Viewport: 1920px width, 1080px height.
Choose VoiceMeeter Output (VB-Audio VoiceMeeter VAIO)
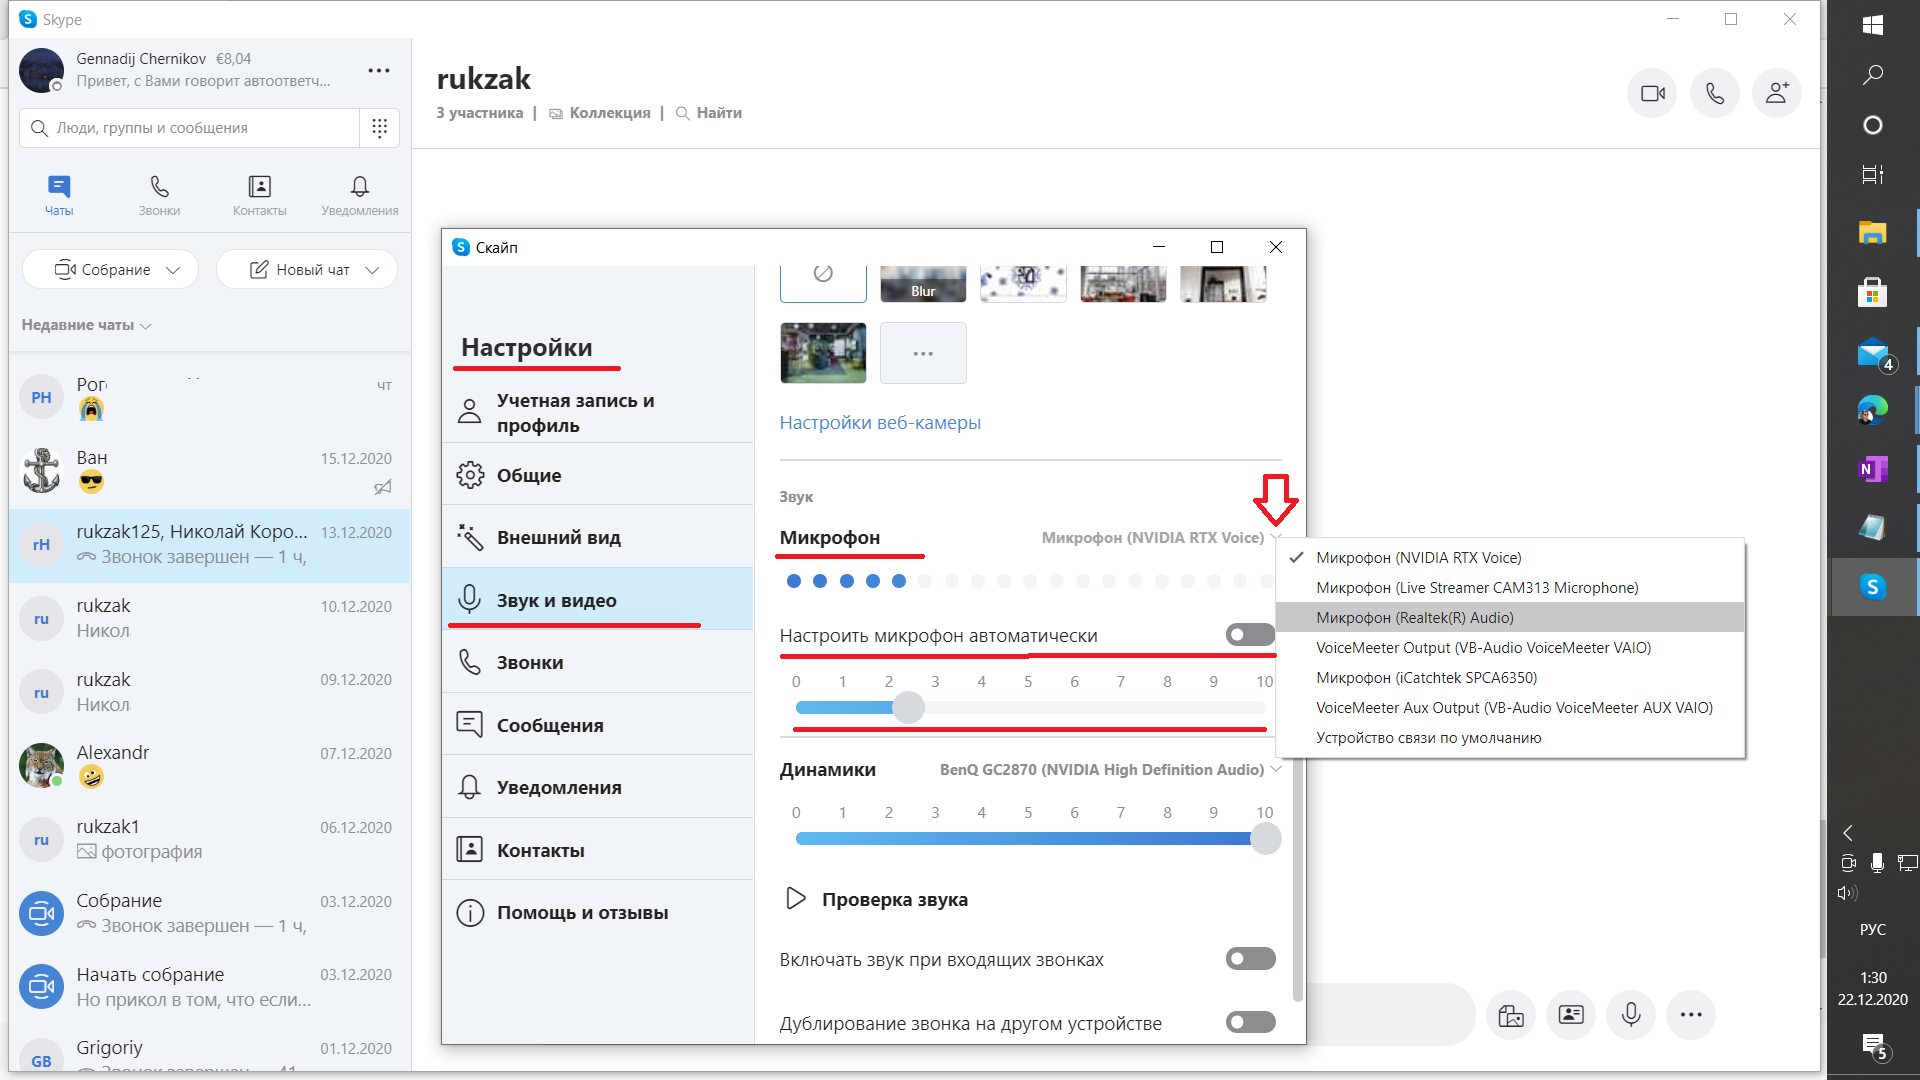[1510, 647]
